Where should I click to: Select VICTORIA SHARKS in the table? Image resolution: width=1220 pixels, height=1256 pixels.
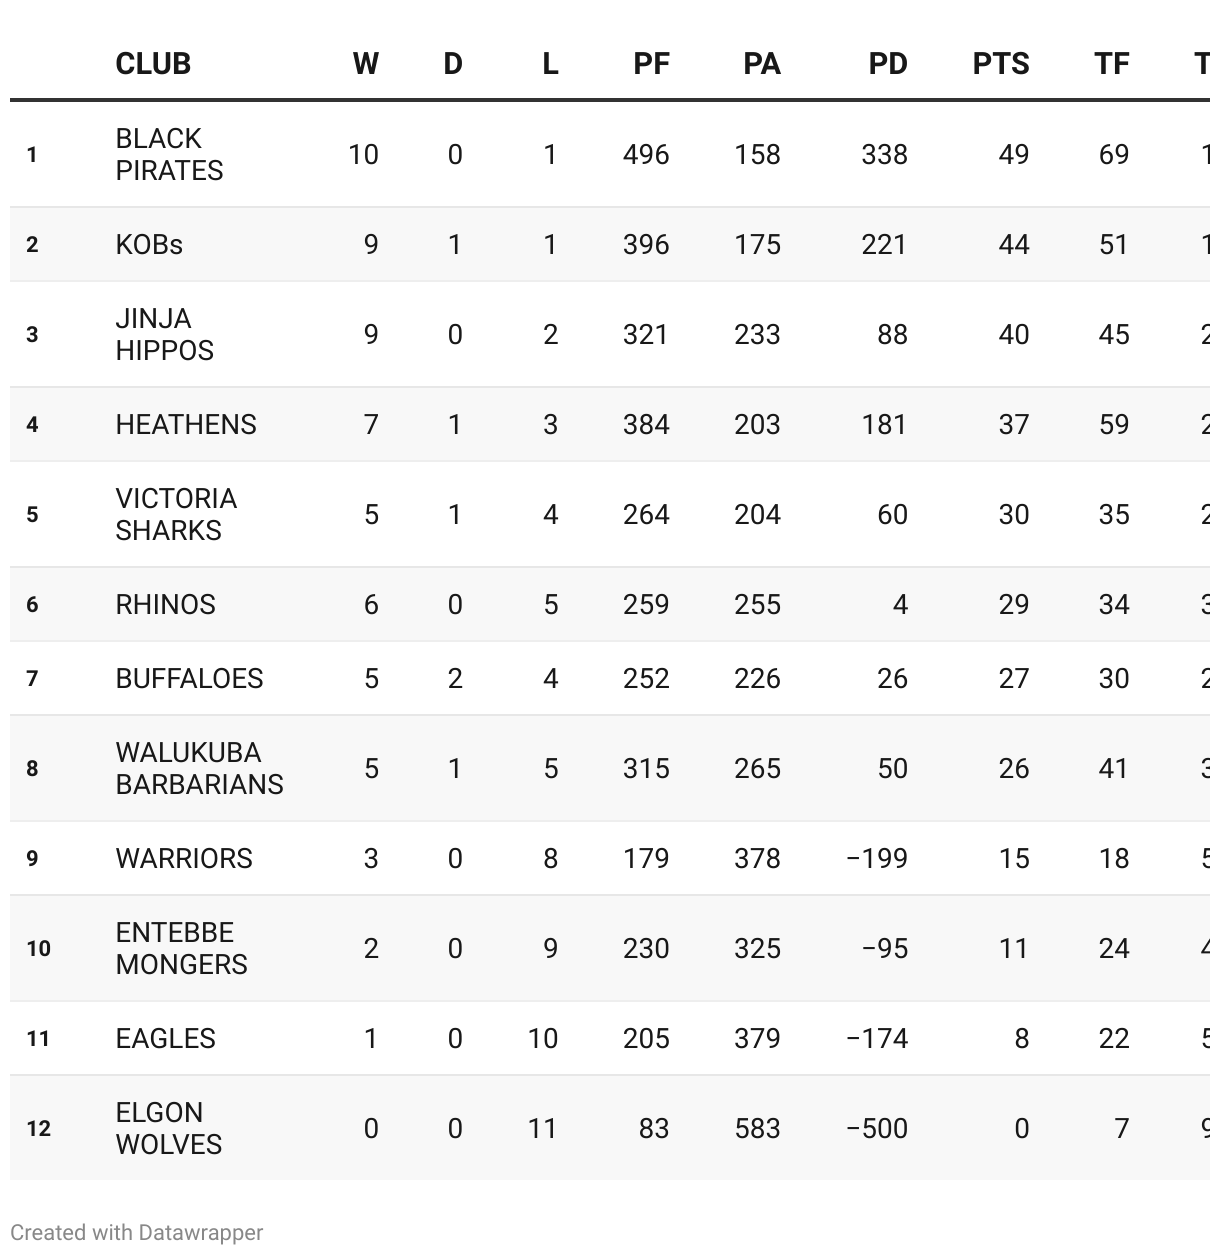pyautogui.click(x=176, y=514)
